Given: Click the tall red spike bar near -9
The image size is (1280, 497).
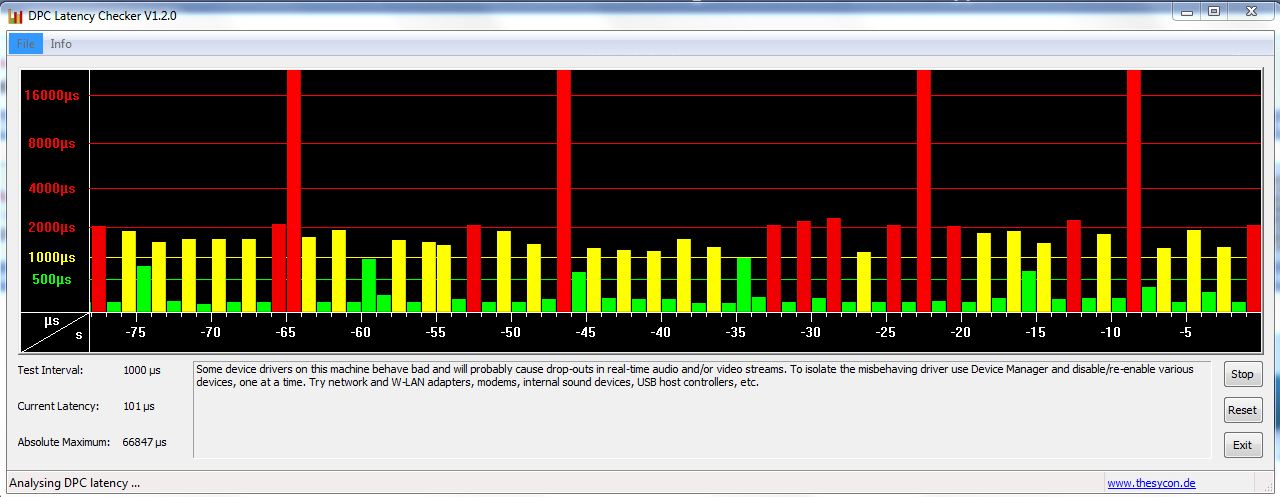Looking at the screenshot, I should 1134,190.
